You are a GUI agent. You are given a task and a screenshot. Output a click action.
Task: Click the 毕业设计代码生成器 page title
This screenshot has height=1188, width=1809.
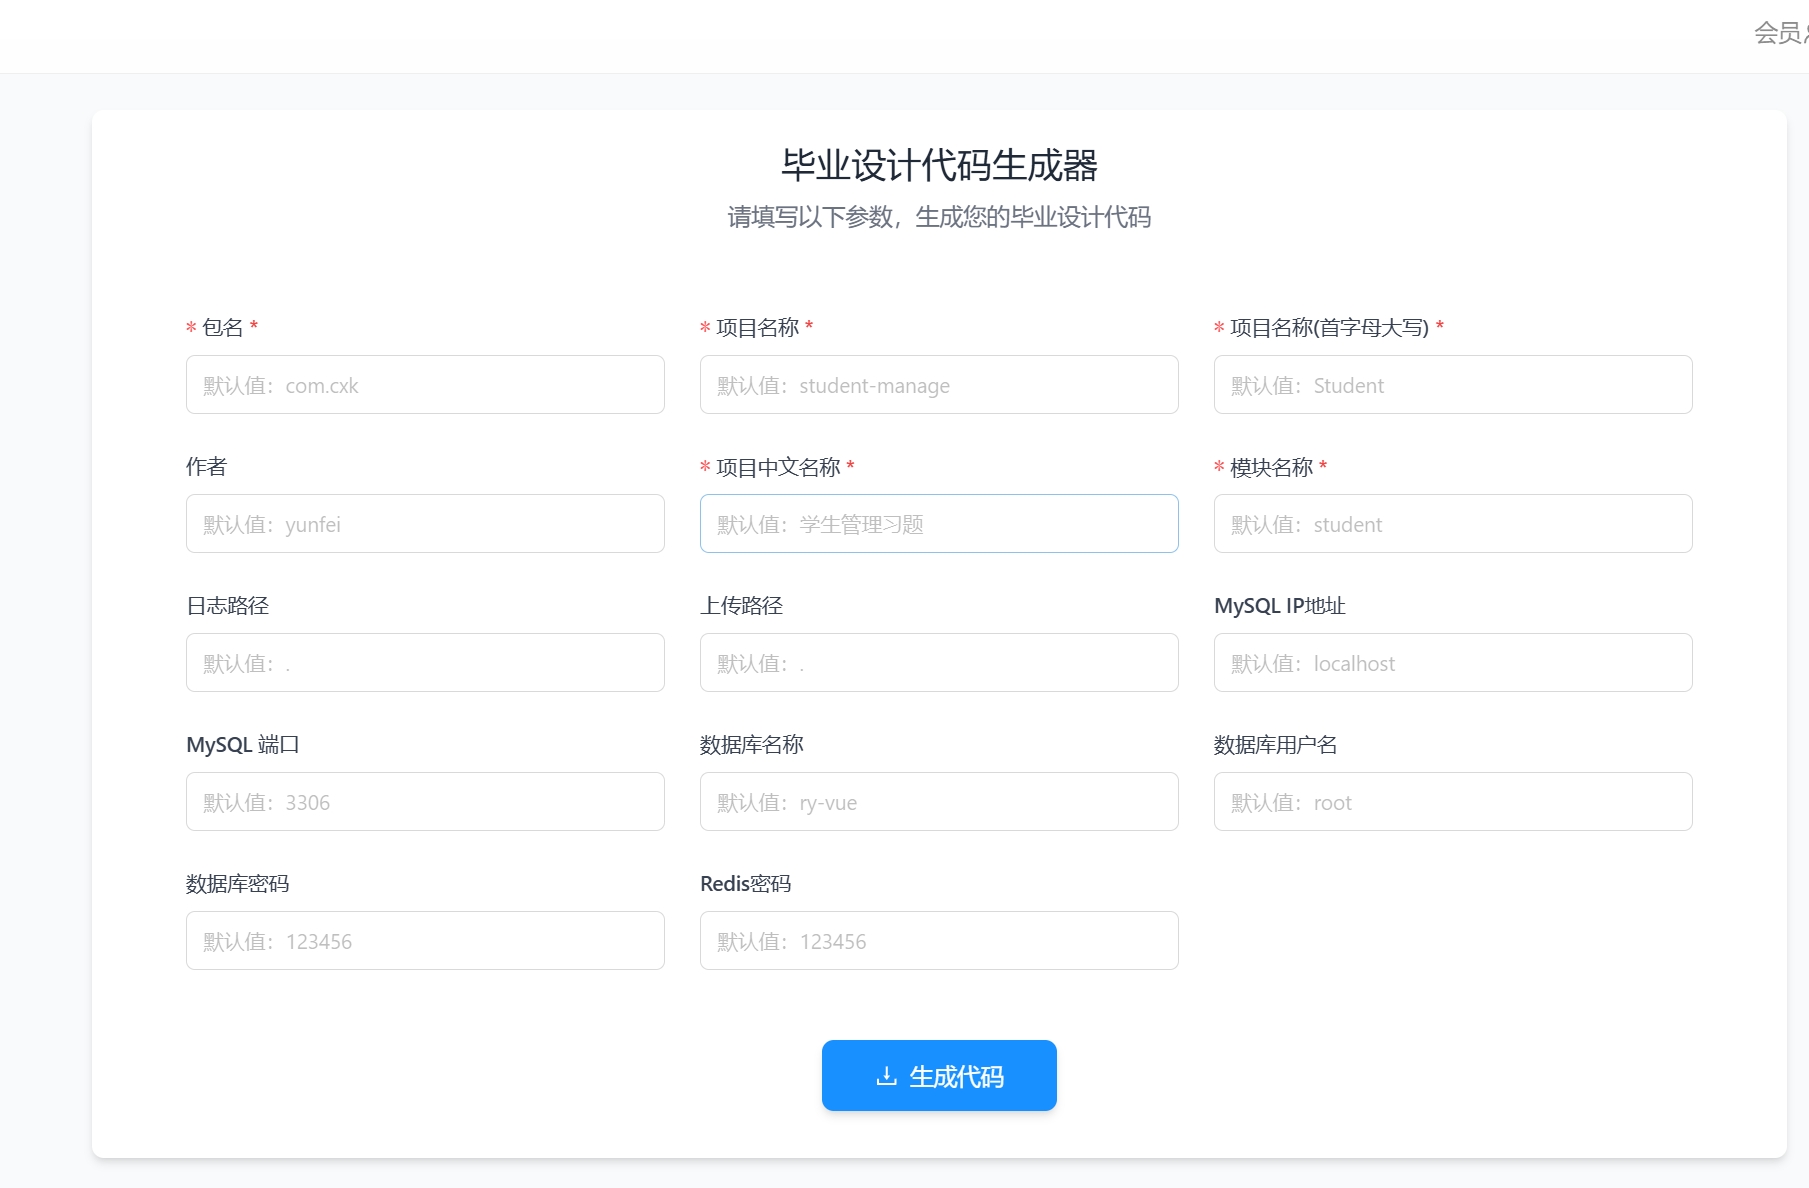pyautogui.click(x=939, y=166)
